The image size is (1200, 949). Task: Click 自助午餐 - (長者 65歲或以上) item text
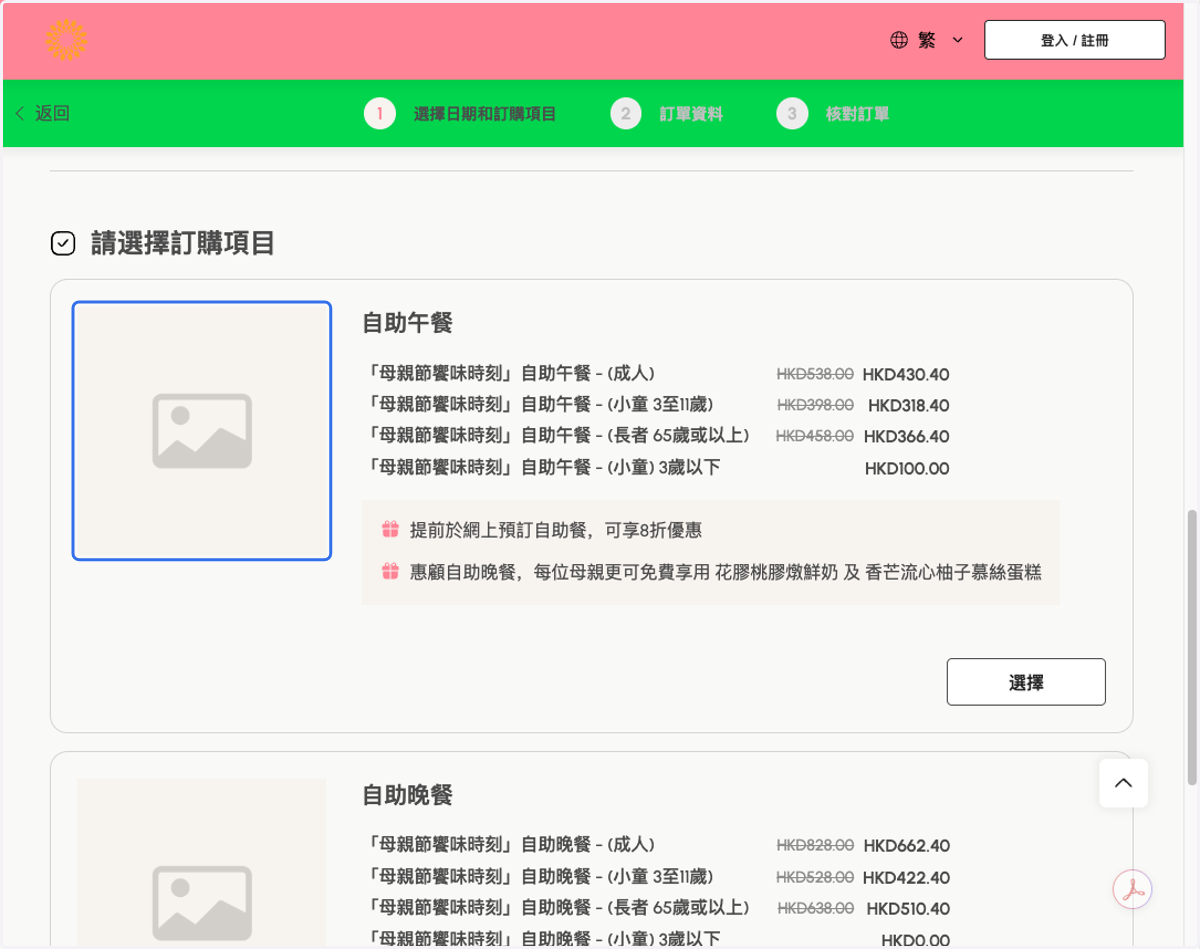click(x=558, y=435)
